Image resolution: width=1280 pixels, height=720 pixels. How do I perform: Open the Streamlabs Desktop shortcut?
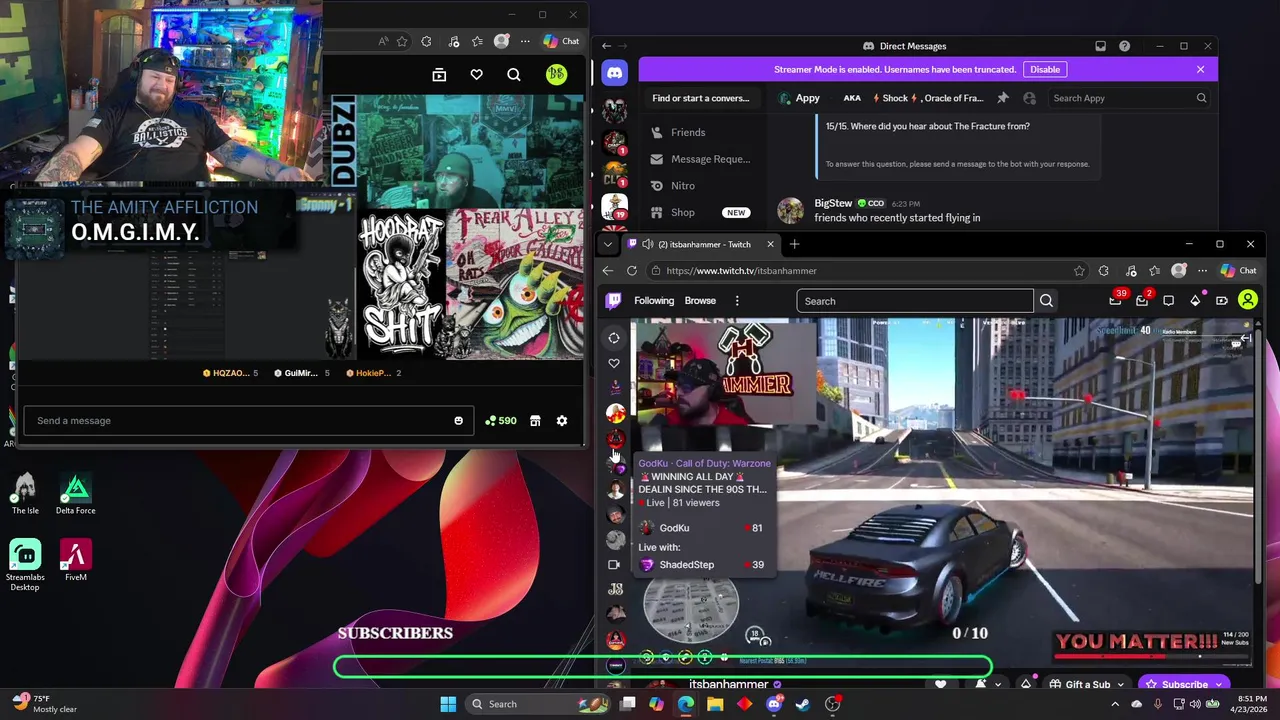25,565
